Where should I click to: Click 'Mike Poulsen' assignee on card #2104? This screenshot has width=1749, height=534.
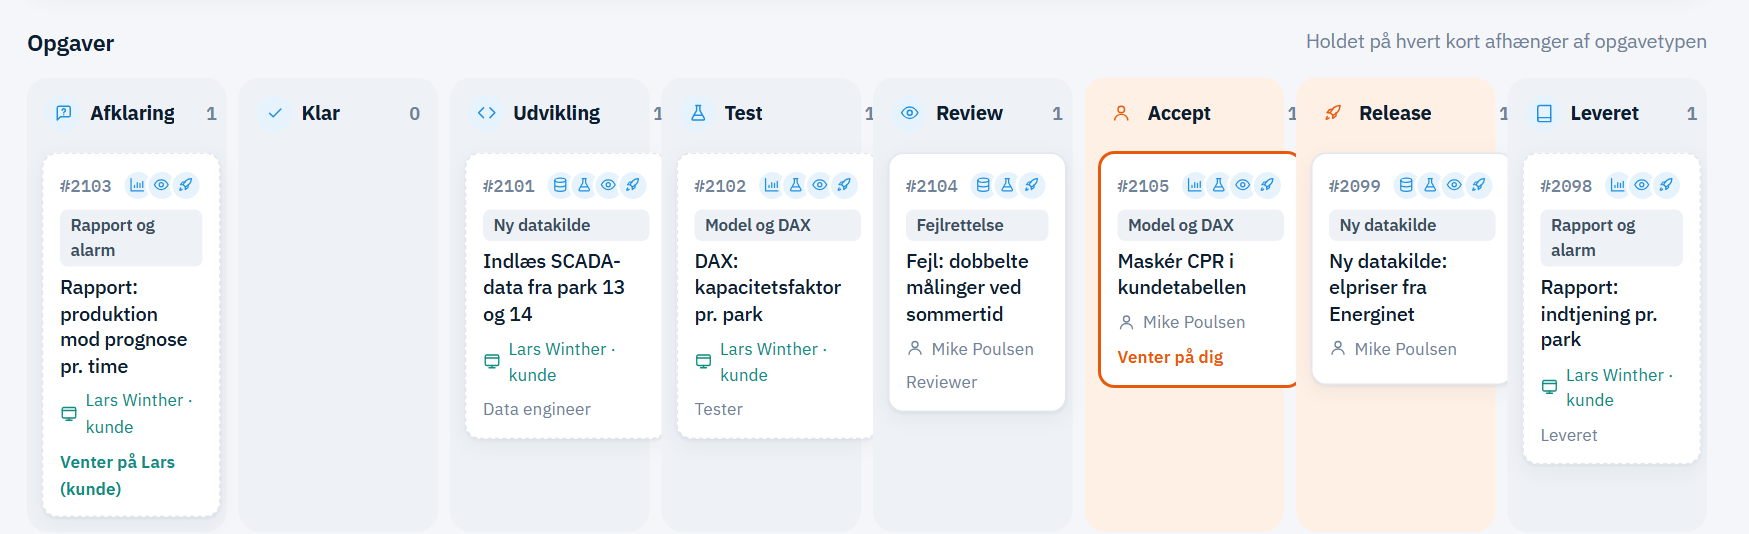982,349
